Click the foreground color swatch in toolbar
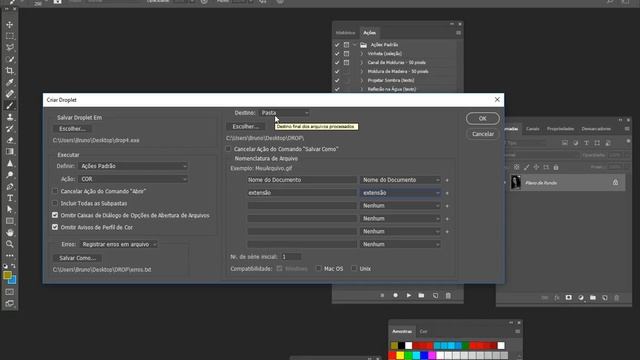 (7, 275)
